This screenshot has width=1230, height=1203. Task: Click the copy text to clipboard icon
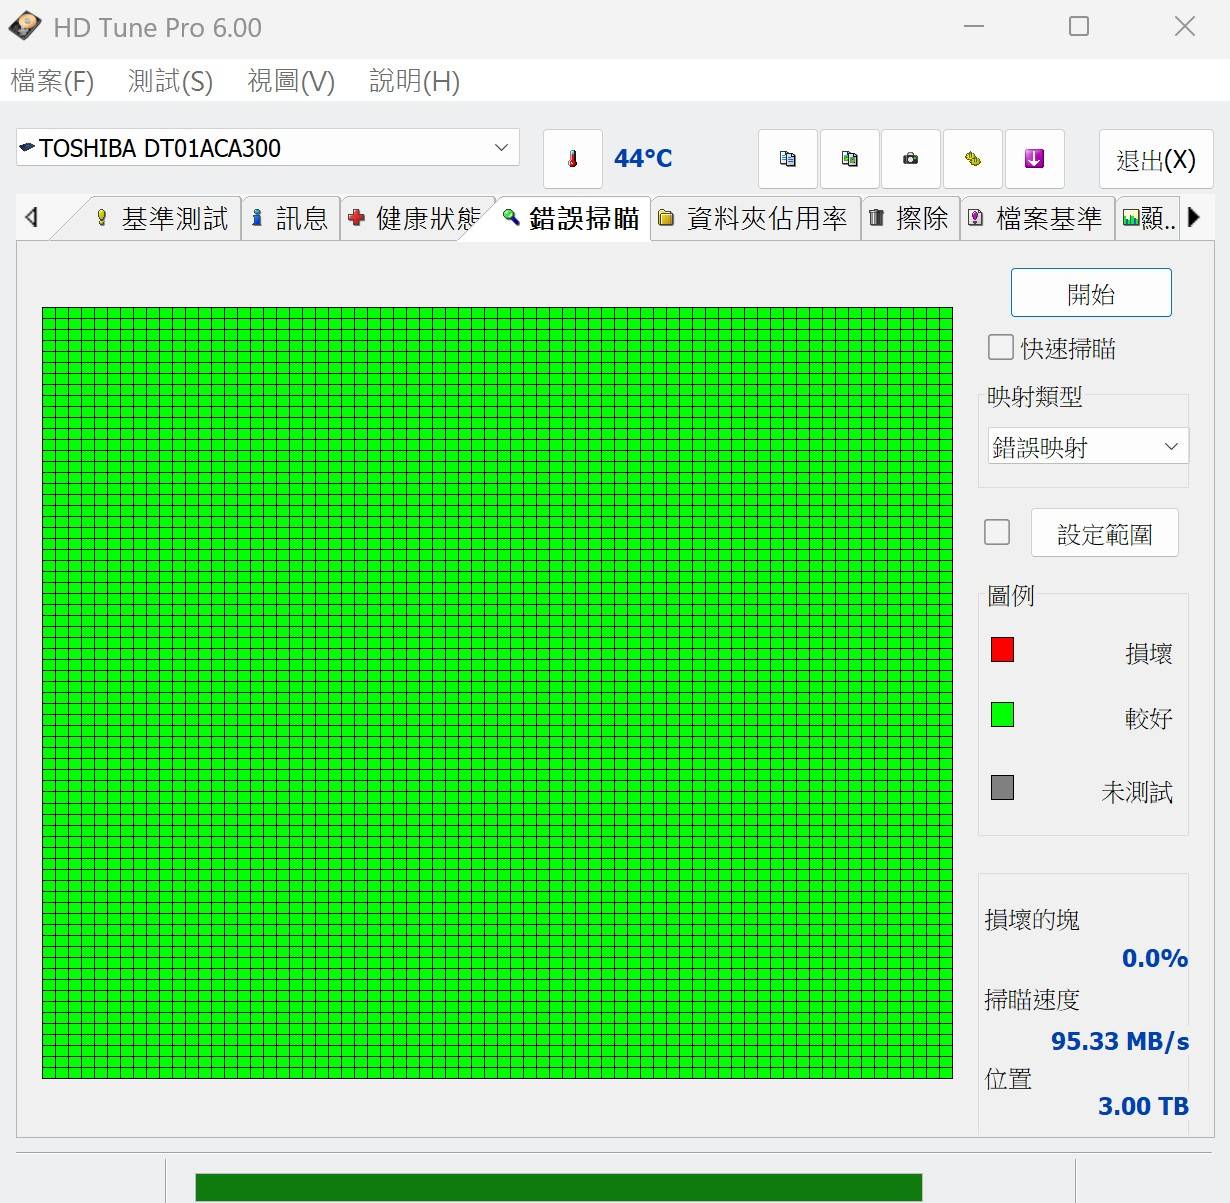(788, 159)
